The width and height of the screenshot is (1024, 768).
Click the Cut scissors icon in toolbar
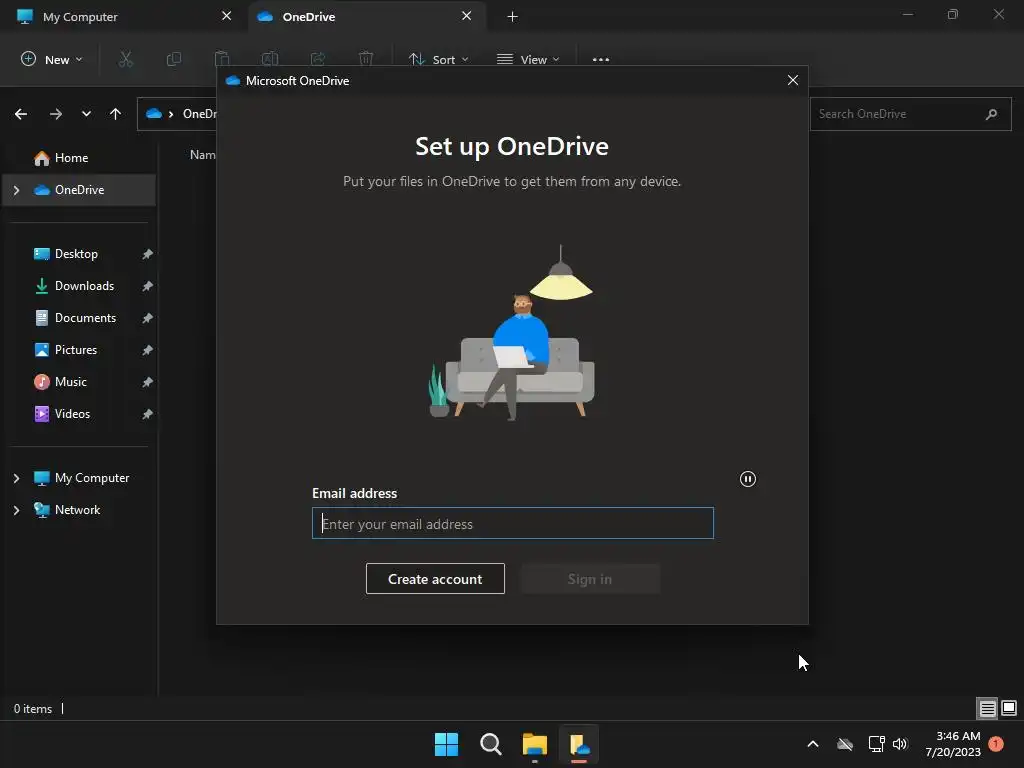[x=125, y=59]
